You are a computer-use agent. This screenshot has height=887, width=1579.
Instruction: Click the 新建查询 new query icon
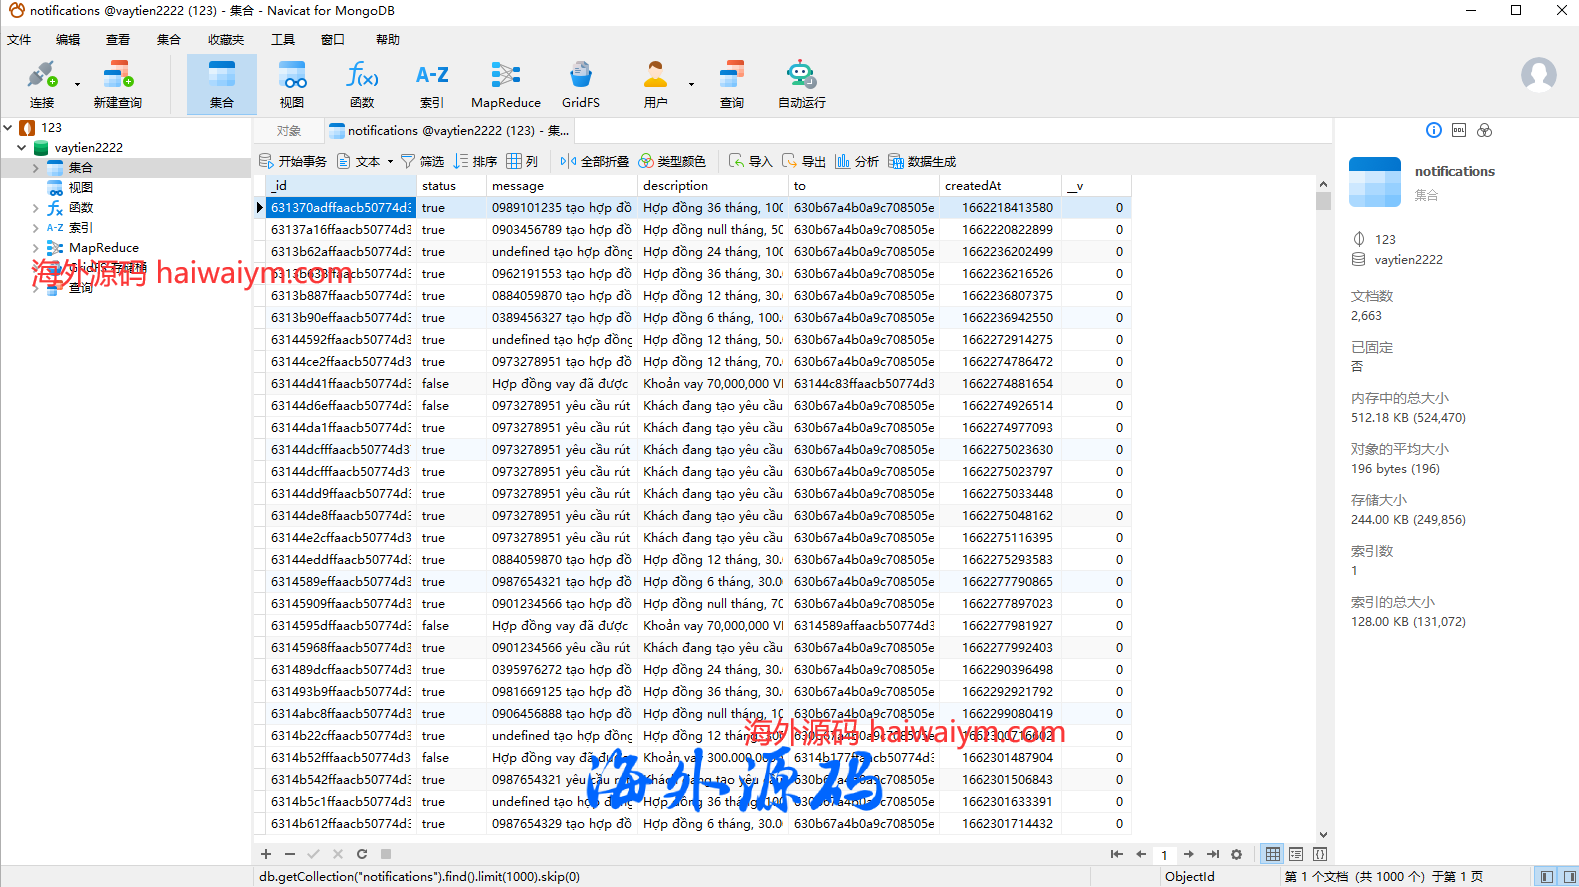117,84
